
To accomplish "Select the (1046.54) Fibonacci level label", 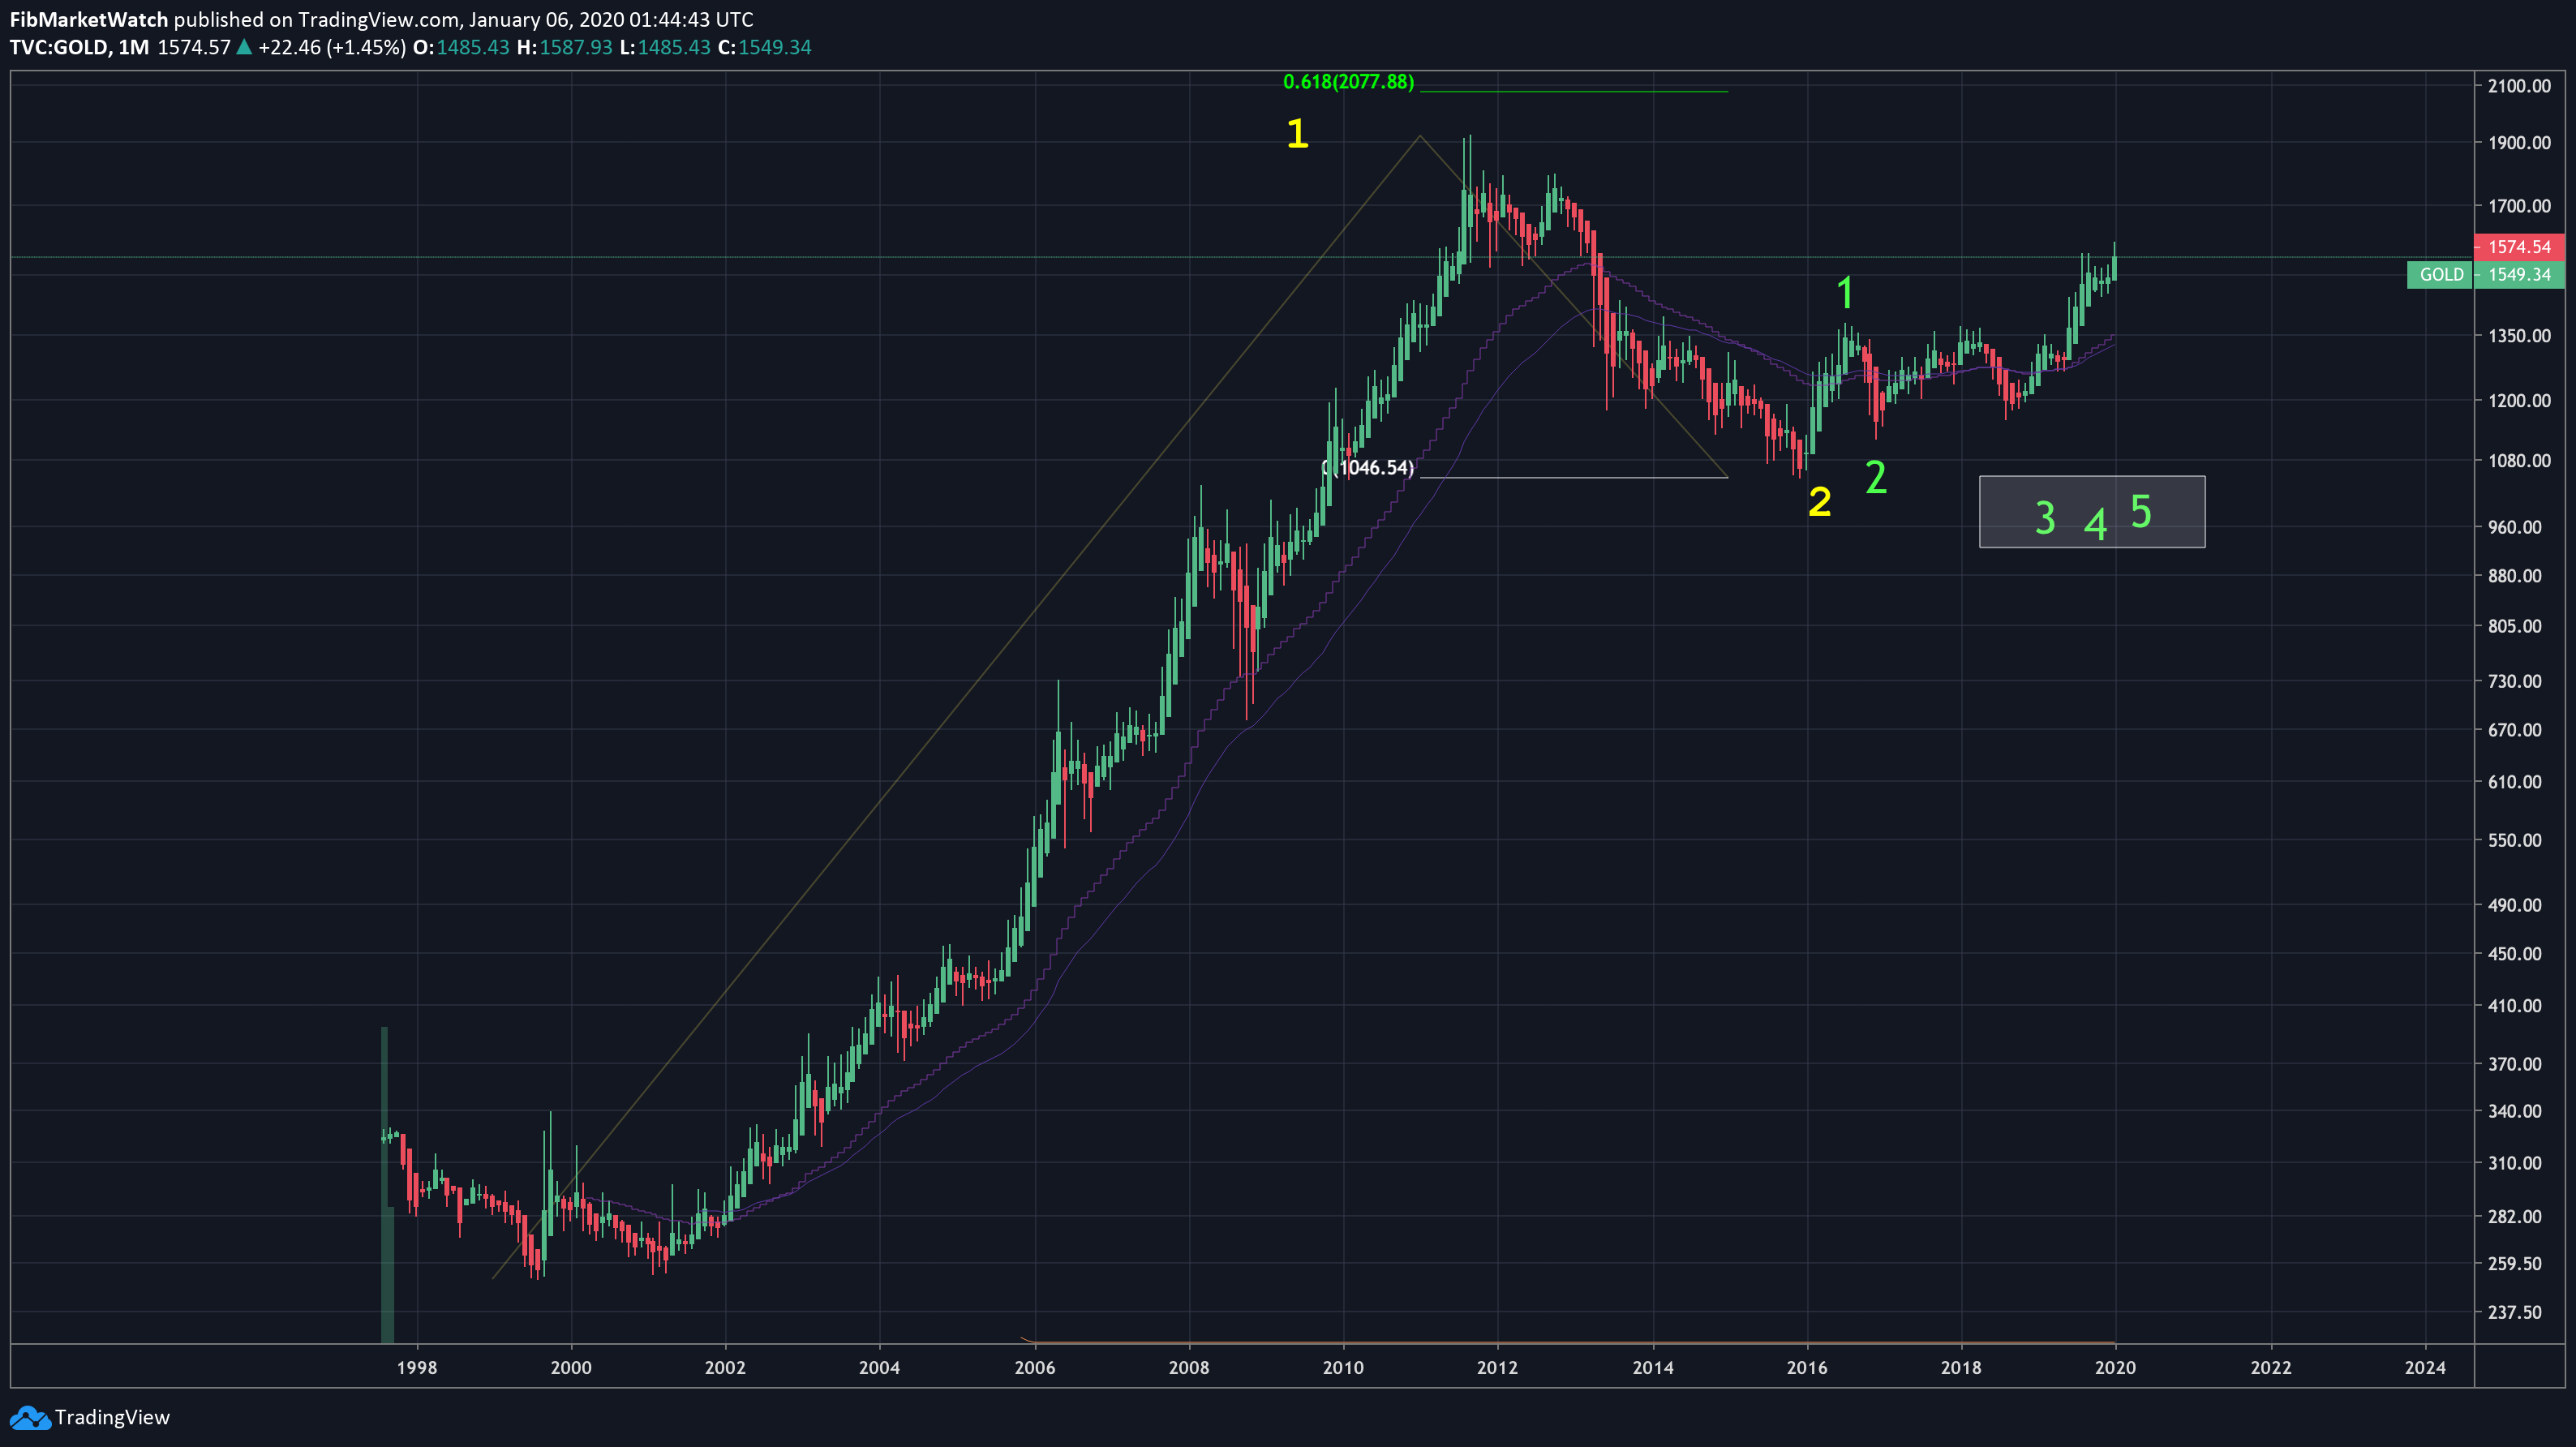I will pos(1368,467).
